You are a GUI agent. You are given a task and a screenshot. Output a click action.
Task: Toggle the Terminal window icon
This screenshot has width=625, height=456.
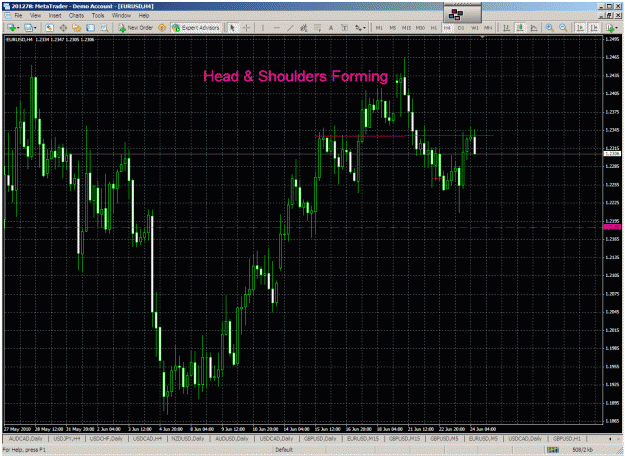(90, 28)
